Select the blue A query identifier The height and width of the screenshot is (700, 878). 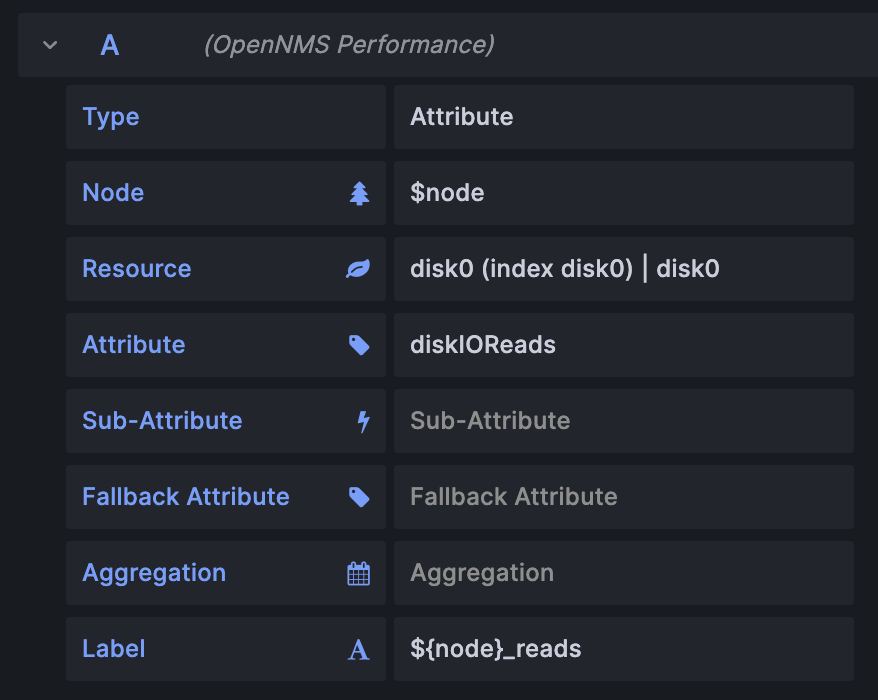pos(110,44)
